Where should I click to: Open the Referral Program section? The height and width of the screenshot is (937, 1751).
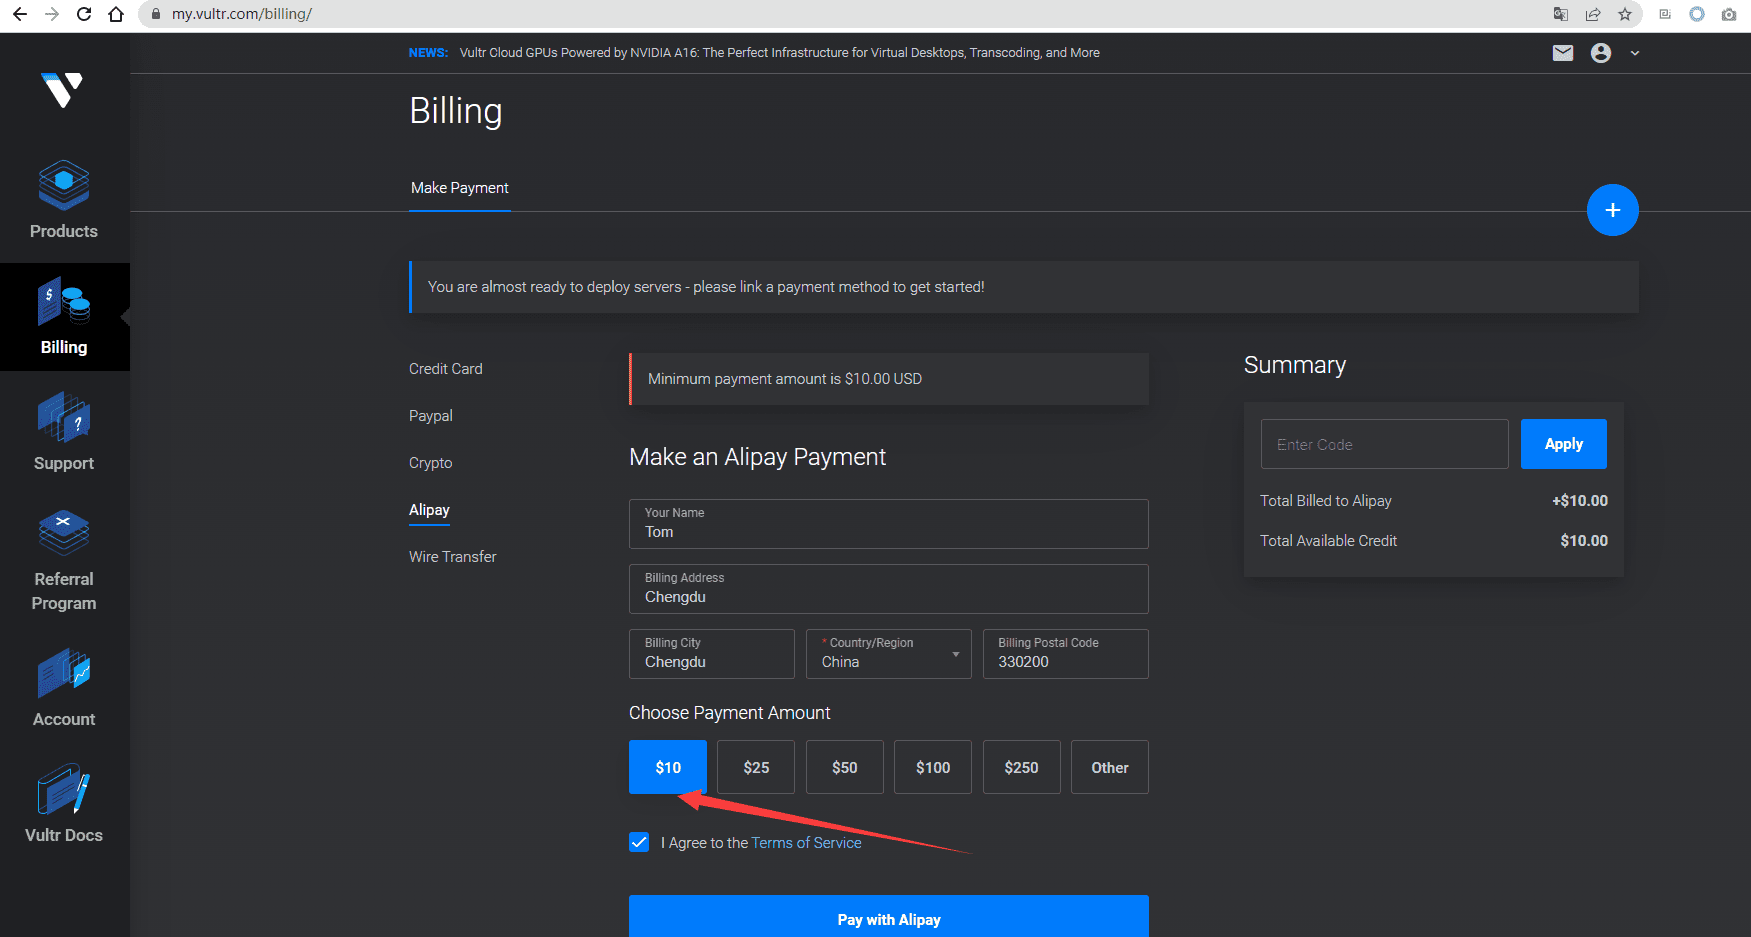[x=64, y=560]
